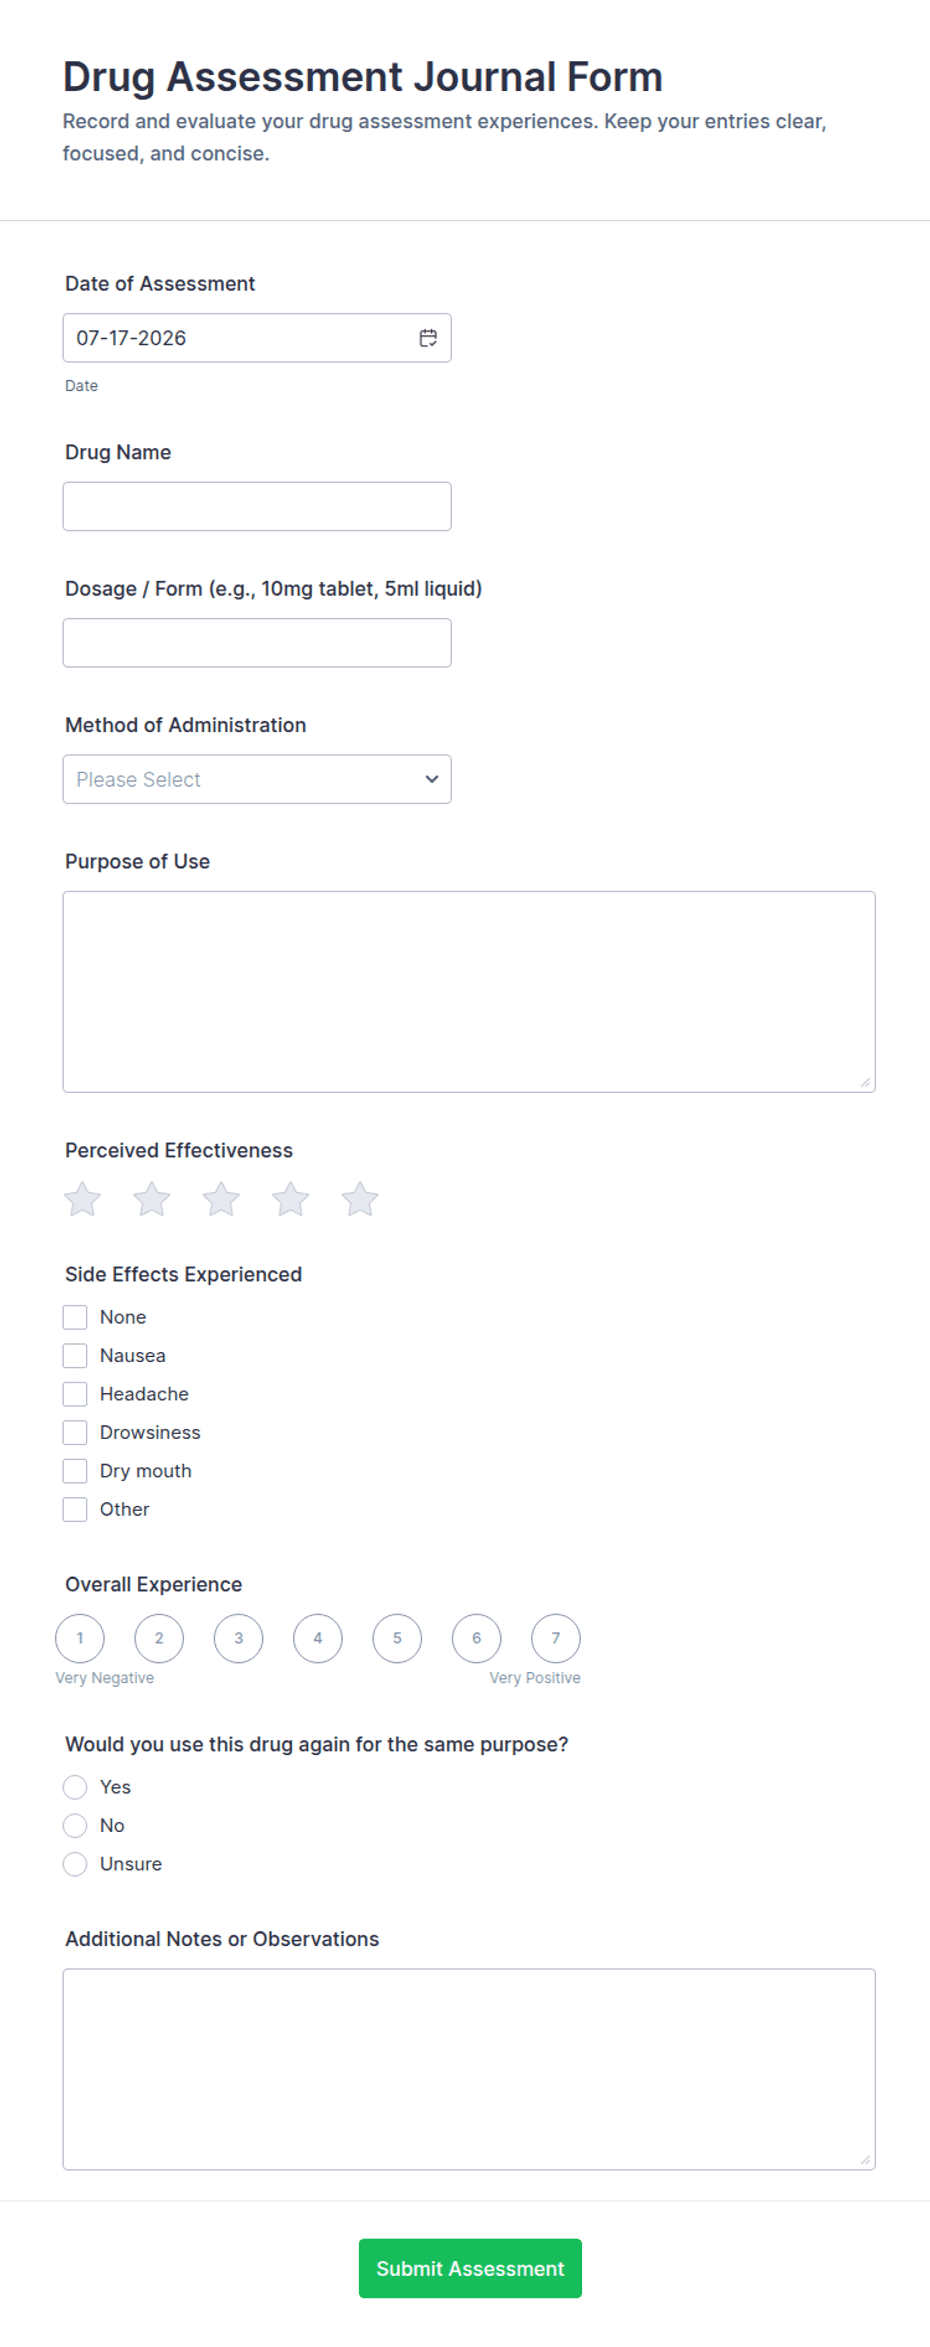
Task: Select the second effectiveness star
Action: point(152,1199)
